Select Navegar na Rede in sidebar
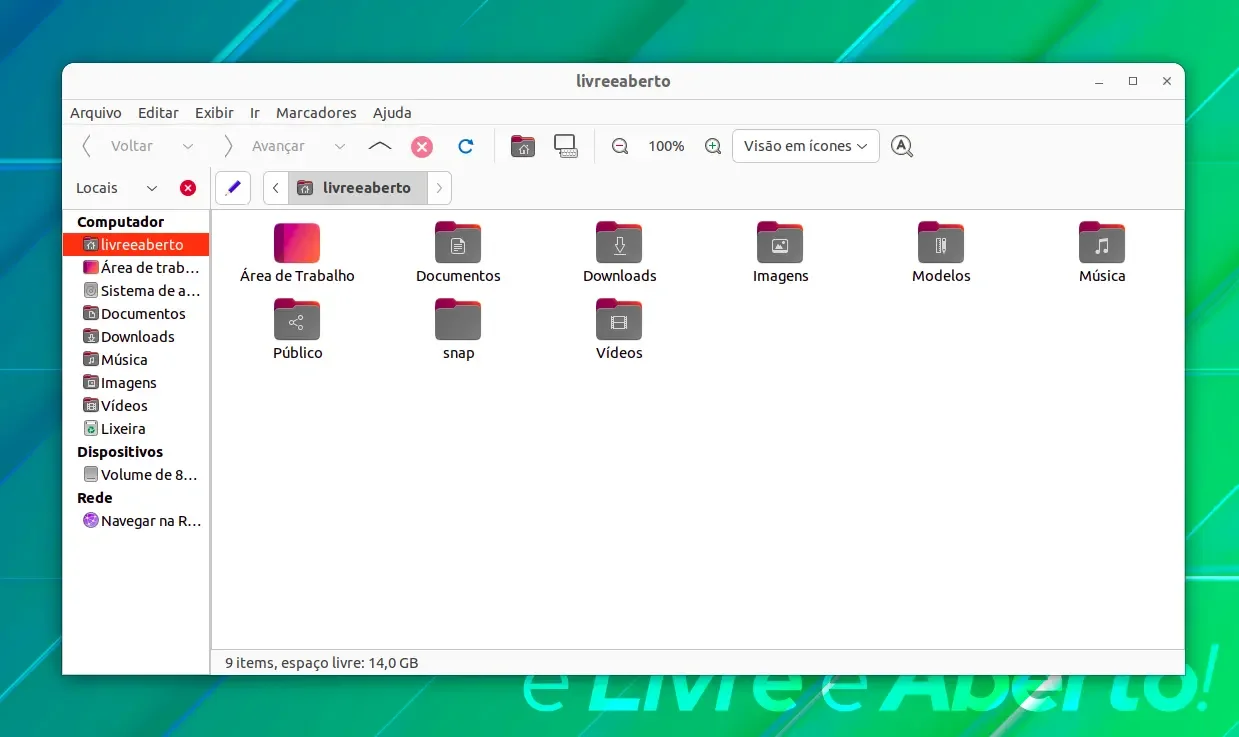The image size is (1239, 737). (x=136, y=520)
